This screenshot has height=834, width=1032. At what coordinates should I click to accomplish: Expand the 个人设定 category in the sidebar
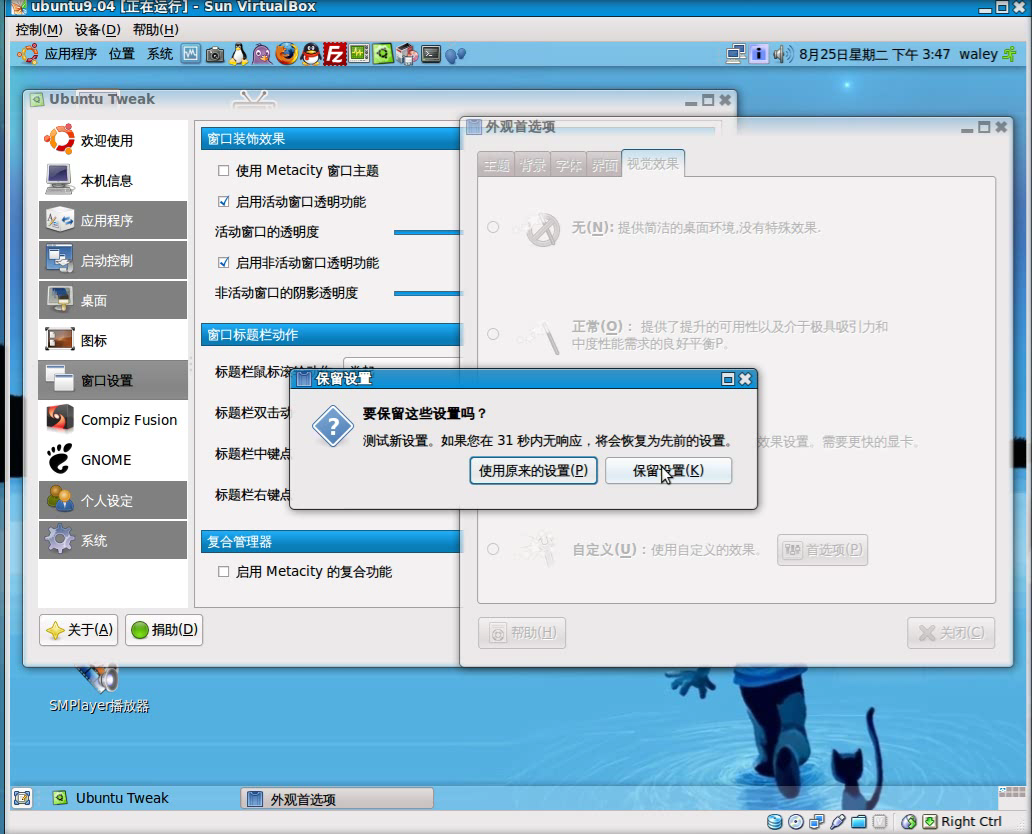[113, 500]
